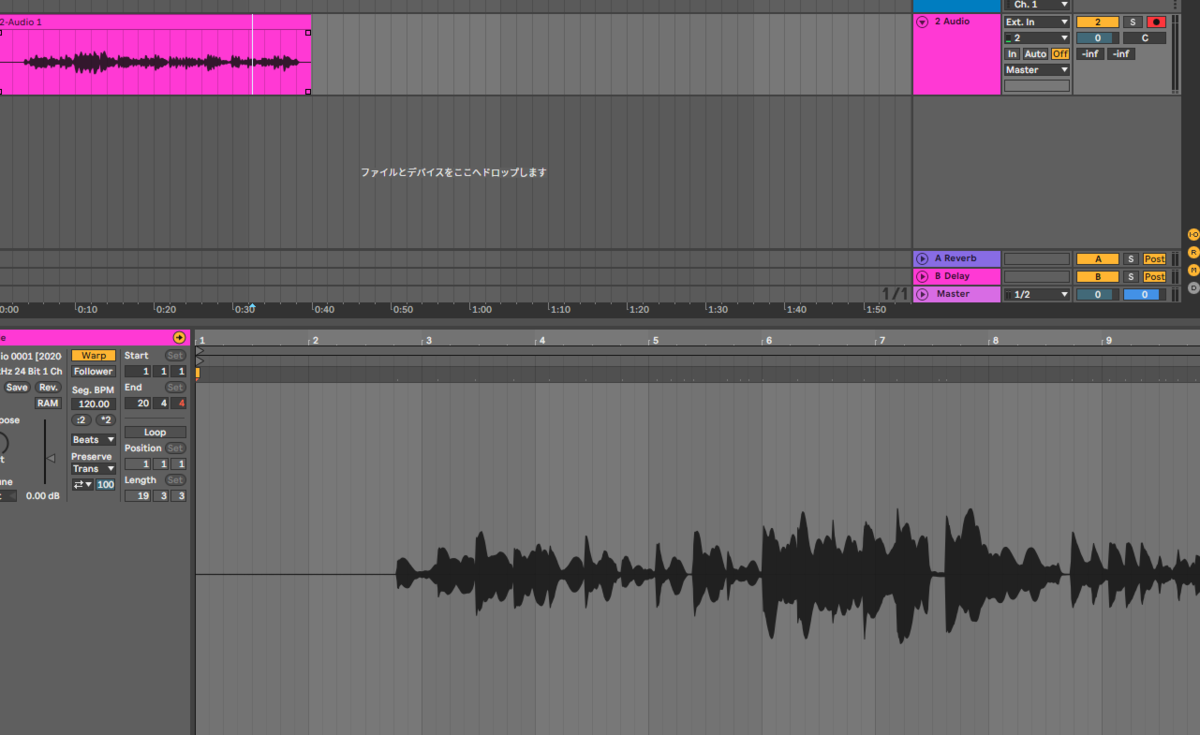
Task: Open the Master 1/2 output dropdown
Action: click(x=1037, y=294)
